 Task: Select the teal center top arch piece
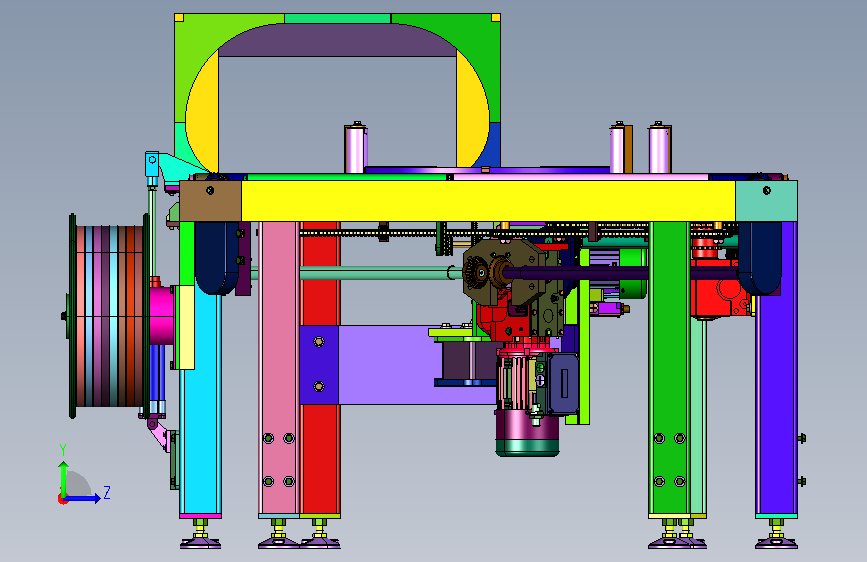click(x=337, y=18)
